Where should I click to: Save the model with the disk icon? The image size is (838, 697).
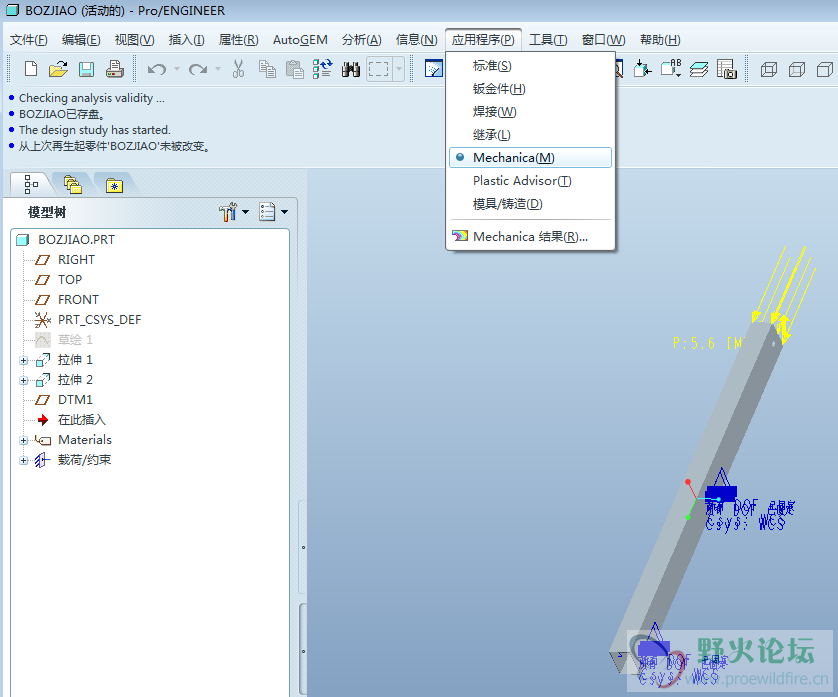(x=86, y=69)
